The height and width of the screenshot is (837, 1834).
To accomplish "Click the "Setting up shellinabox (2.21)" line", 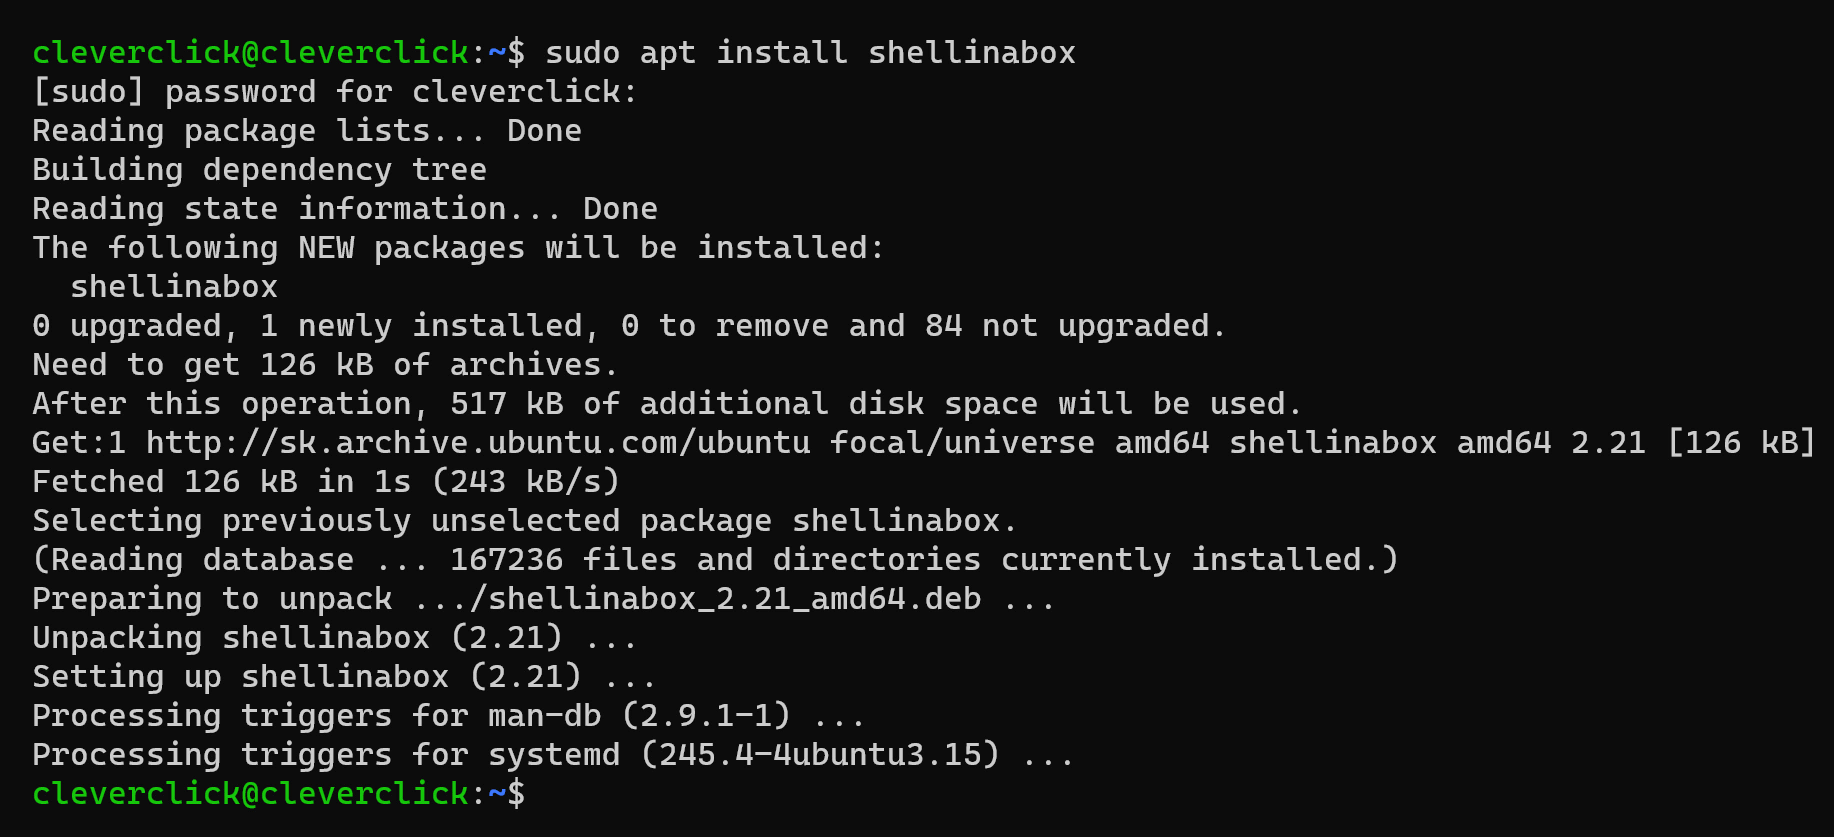I will (344, 677).
